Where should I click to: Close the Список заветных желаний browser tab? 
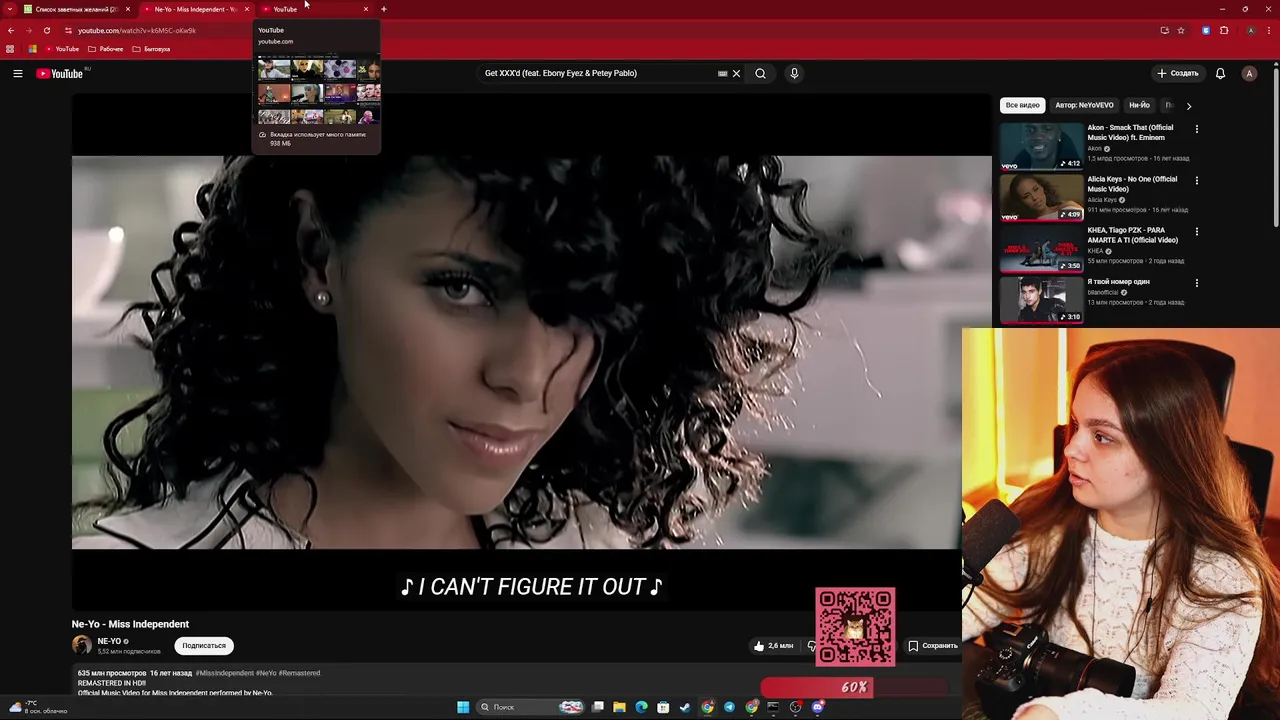click(x=127, y=9)
